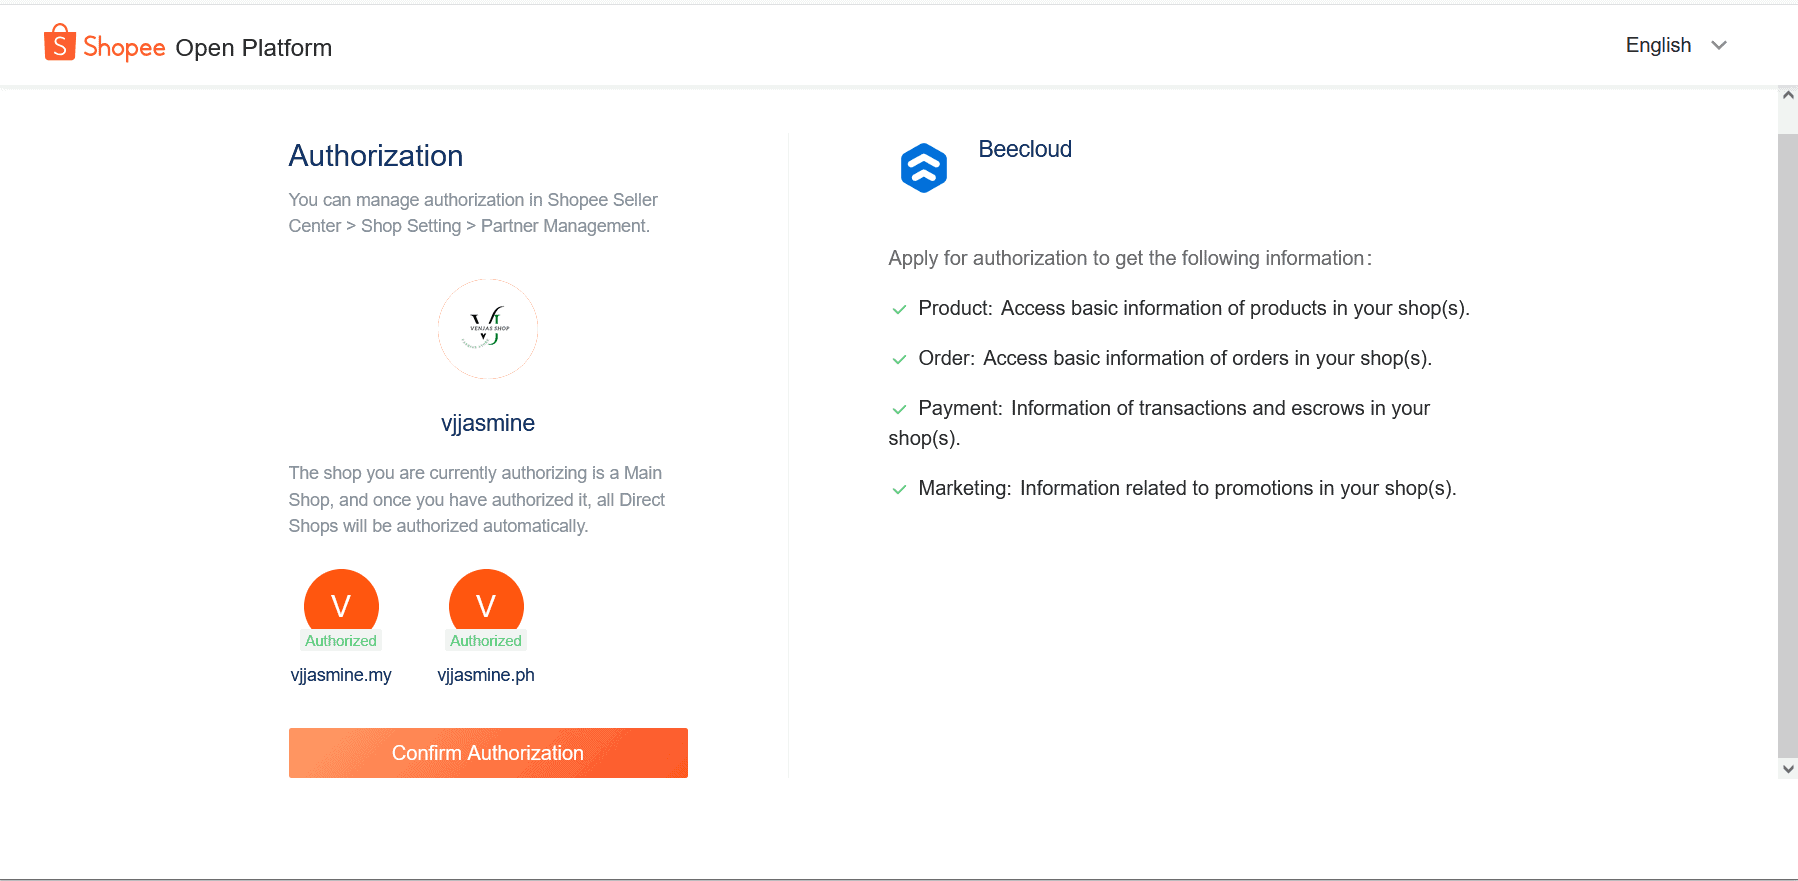Viewport: 1798px width, 881px height.
Task: Click the vjjasmine.ph shop avatar circle
Action: tap(486, 601)
